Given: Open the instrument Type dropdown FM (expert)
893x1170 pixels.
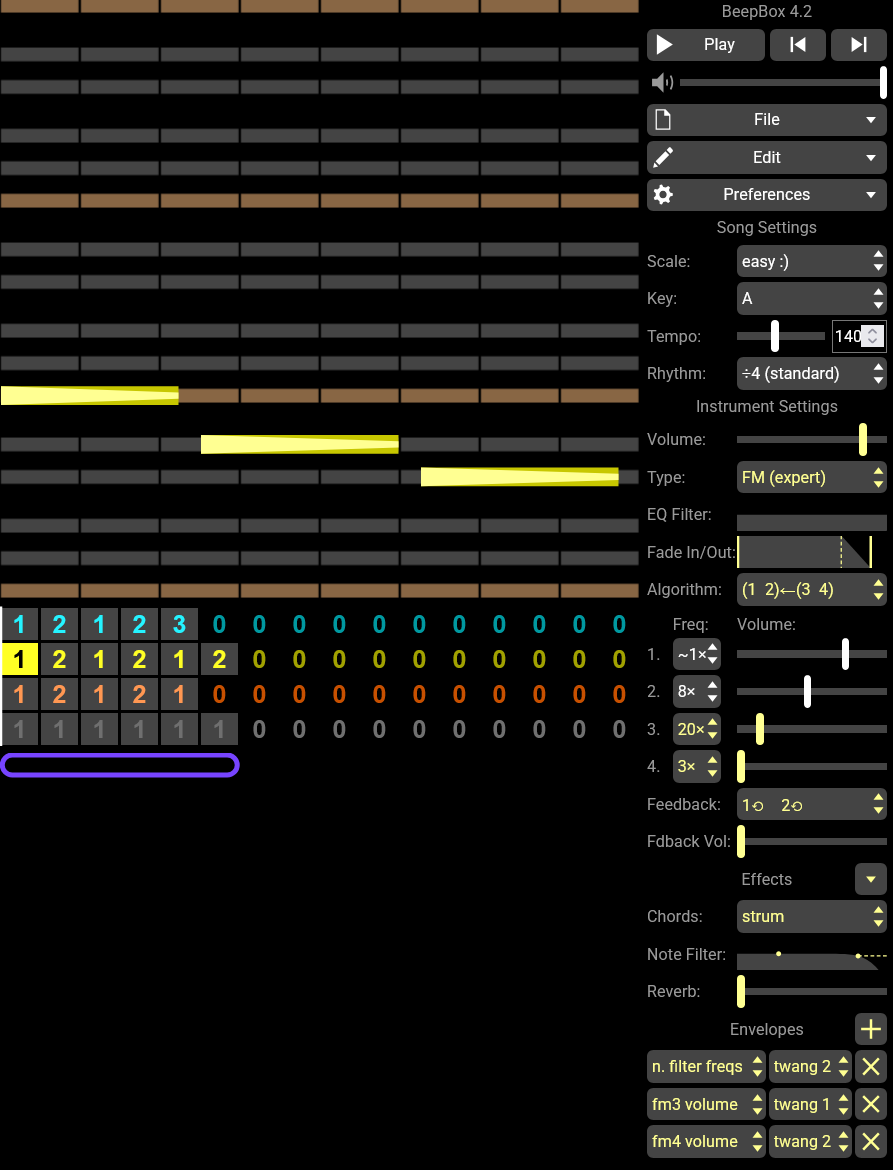Looking at the screenshot, I should (x=812, y=478).
